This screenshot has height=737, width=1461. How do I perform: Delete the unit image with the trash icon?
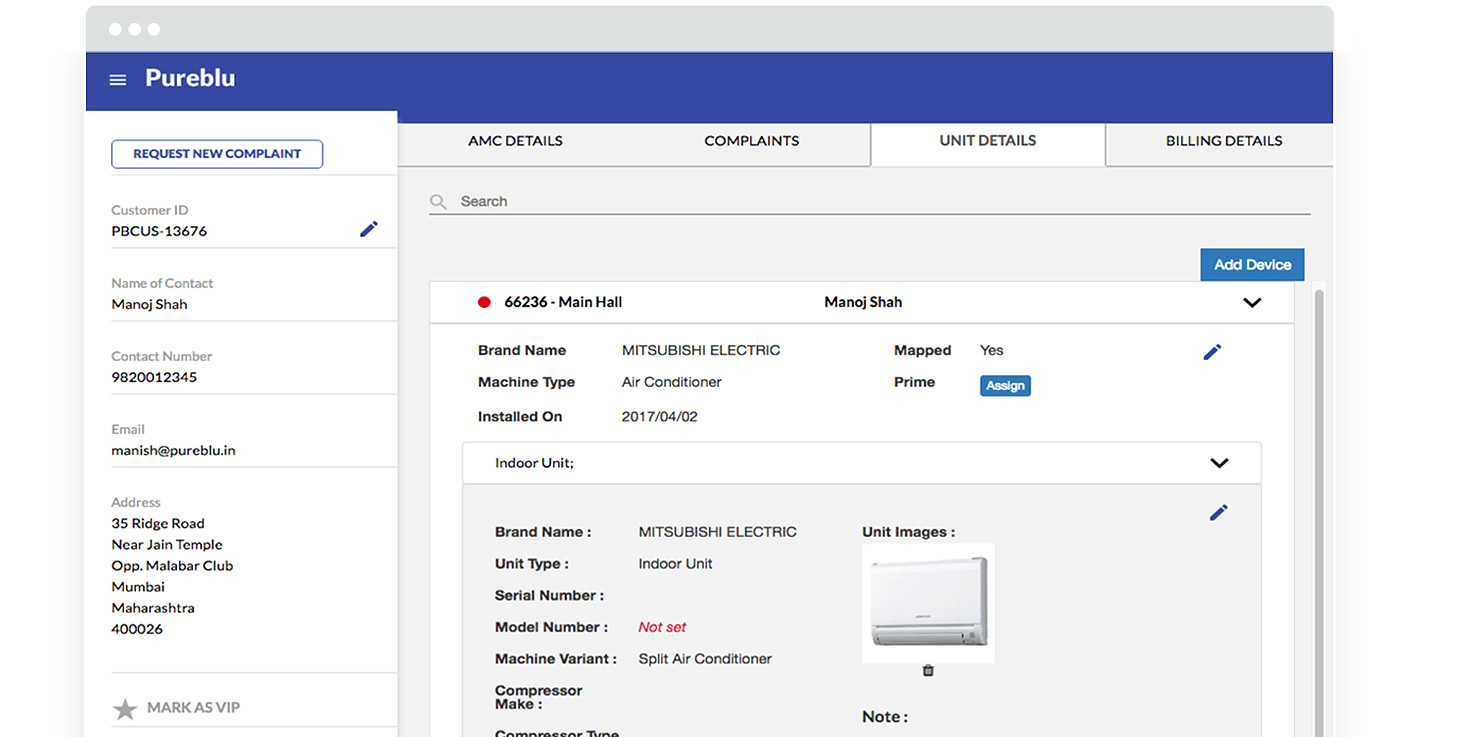click(x=928, y=671)
